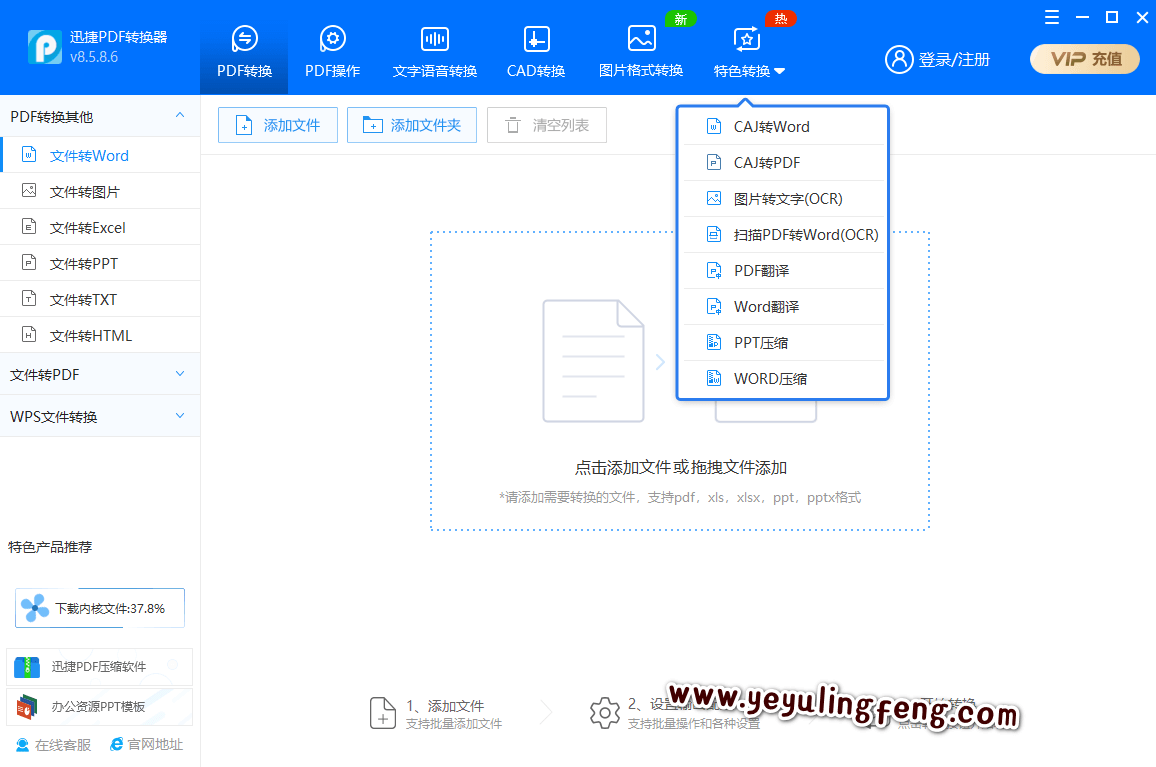Choose WORD压缩 from the menu
Screen dimensions: 1156x767
783,379
